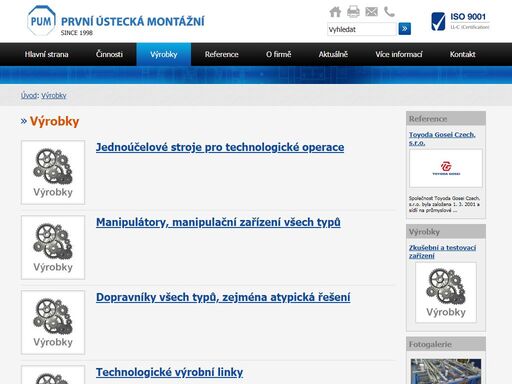Select the Výrobky menu tab
512x384 pixels.
(163, 54)
